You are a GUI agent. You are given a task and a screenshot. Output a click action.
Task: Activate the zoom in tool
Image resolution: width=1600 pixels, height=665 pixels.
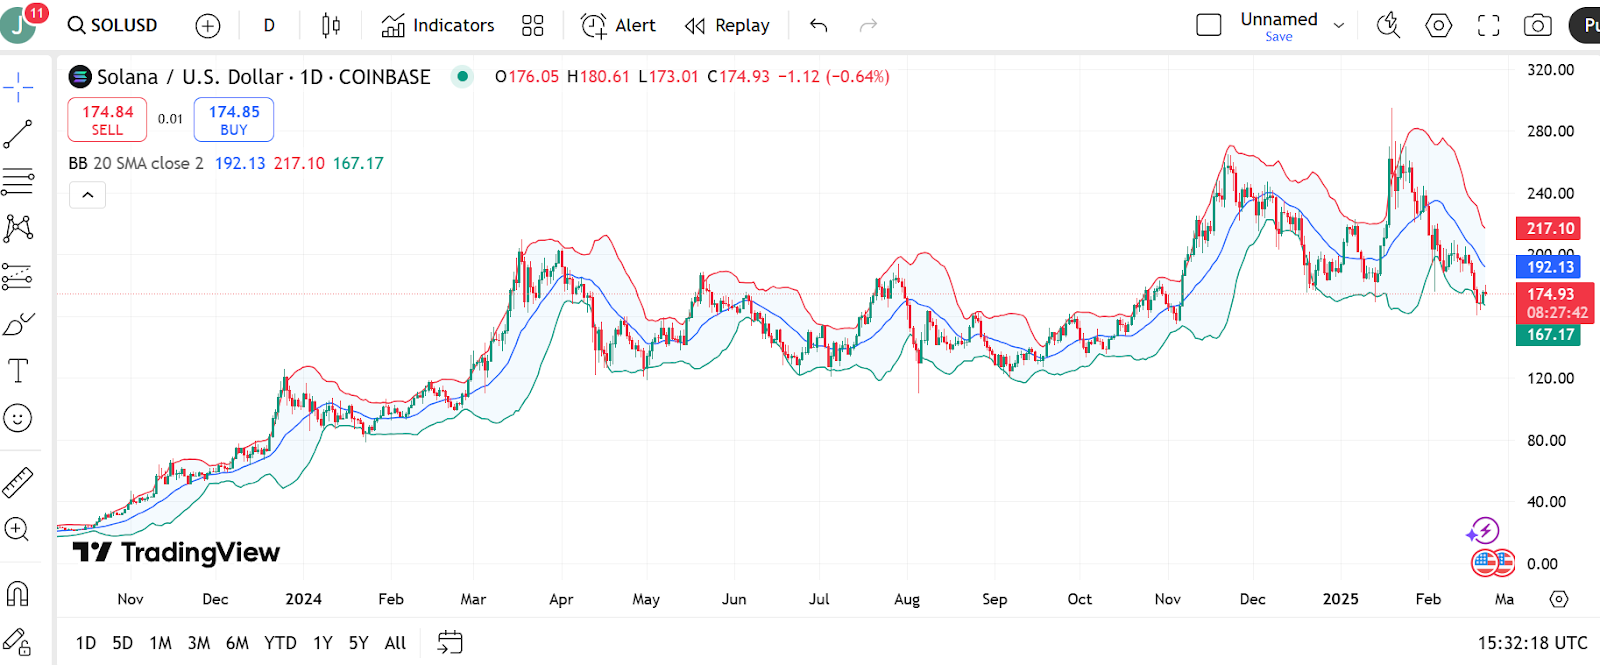point(18,529)
